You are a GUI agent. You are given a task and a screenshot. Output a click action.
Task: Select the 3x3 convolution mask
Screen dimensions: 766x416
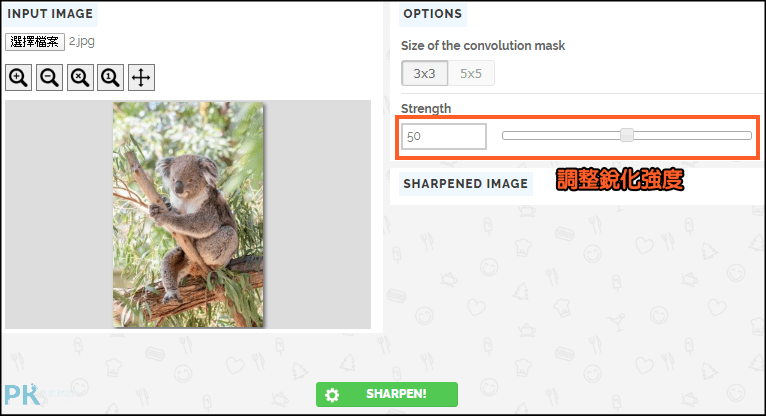[424, 73]
